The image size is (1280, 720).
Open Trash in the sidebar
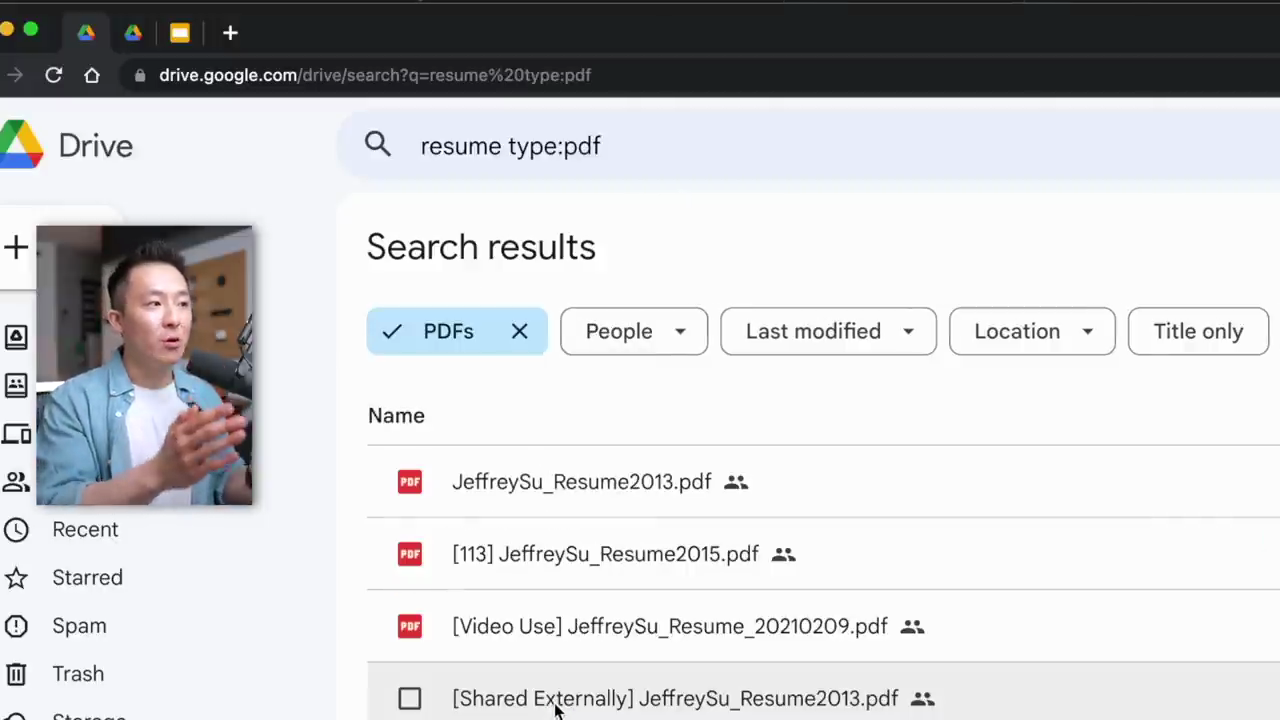tap(78, 673)
